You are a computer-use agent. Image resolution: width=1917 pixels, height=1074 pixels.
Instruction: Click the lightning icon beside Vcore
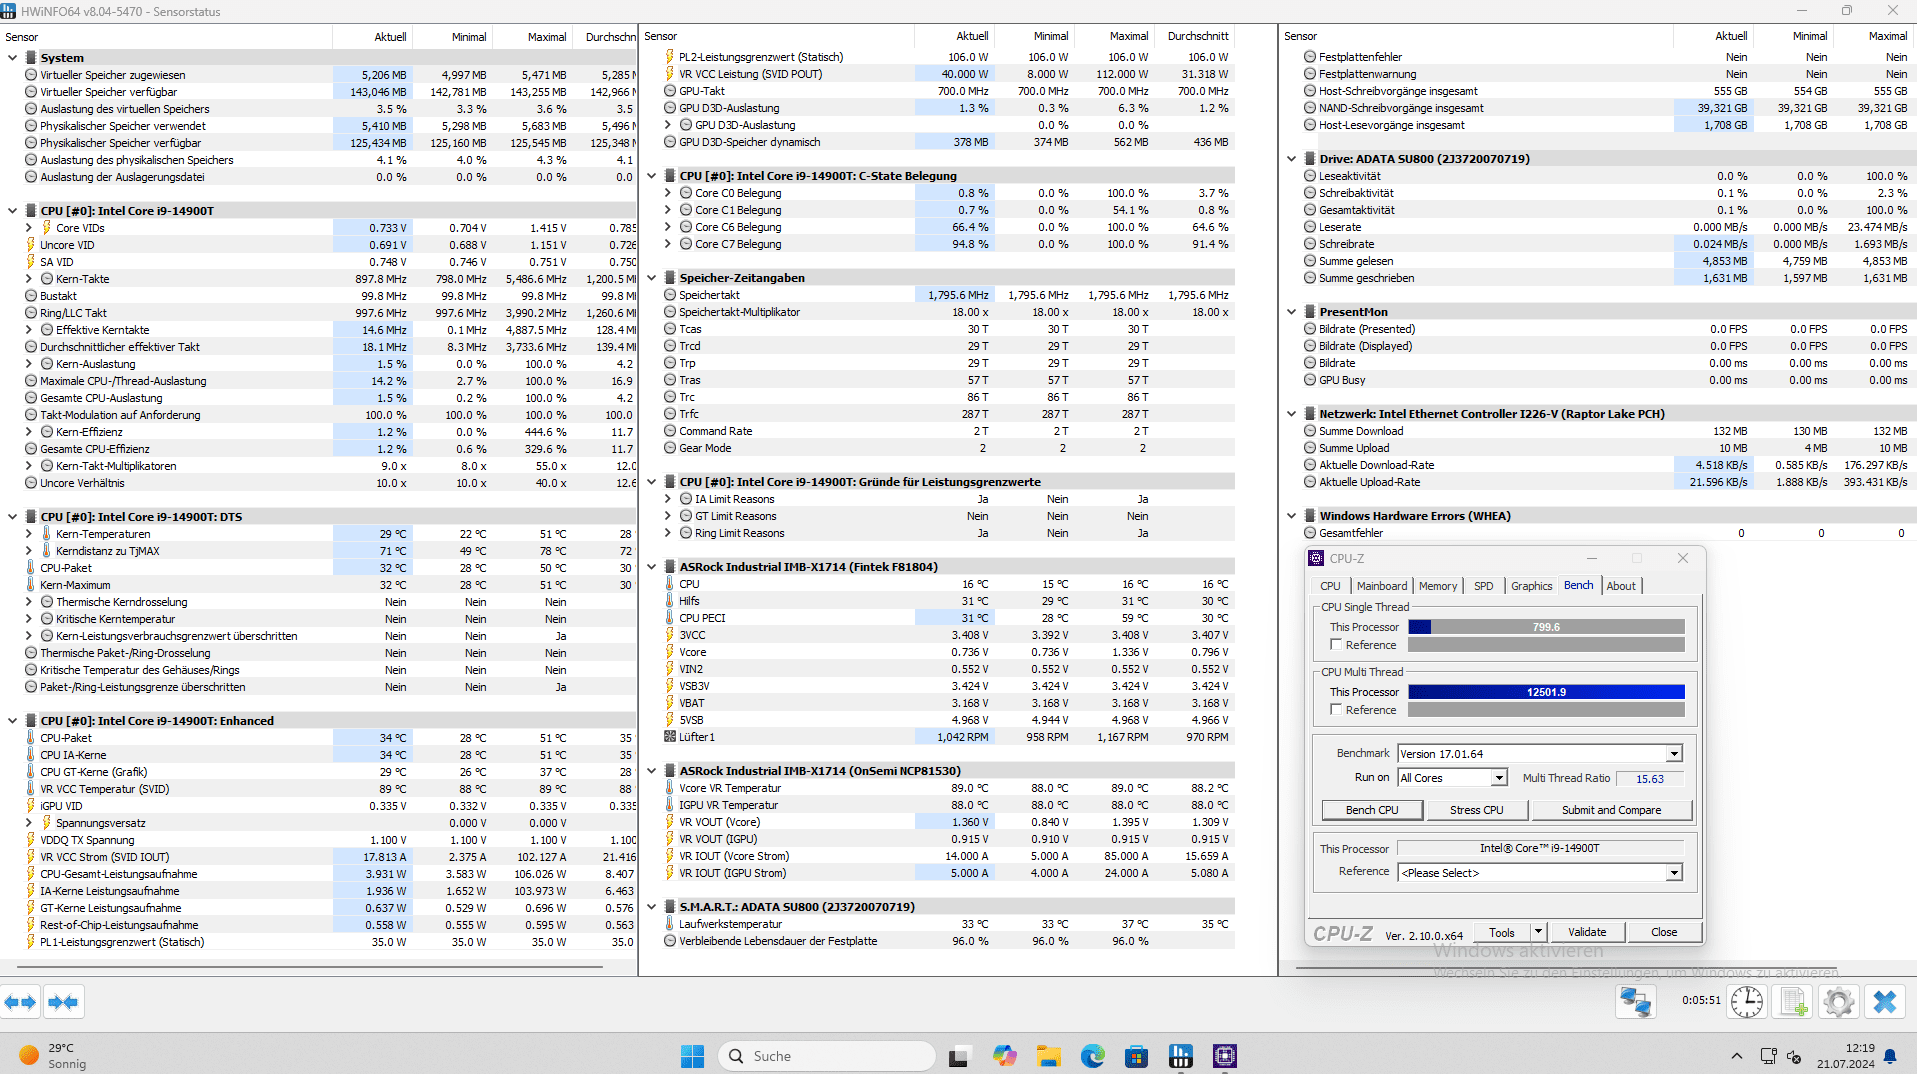click(x=670, y=652)
